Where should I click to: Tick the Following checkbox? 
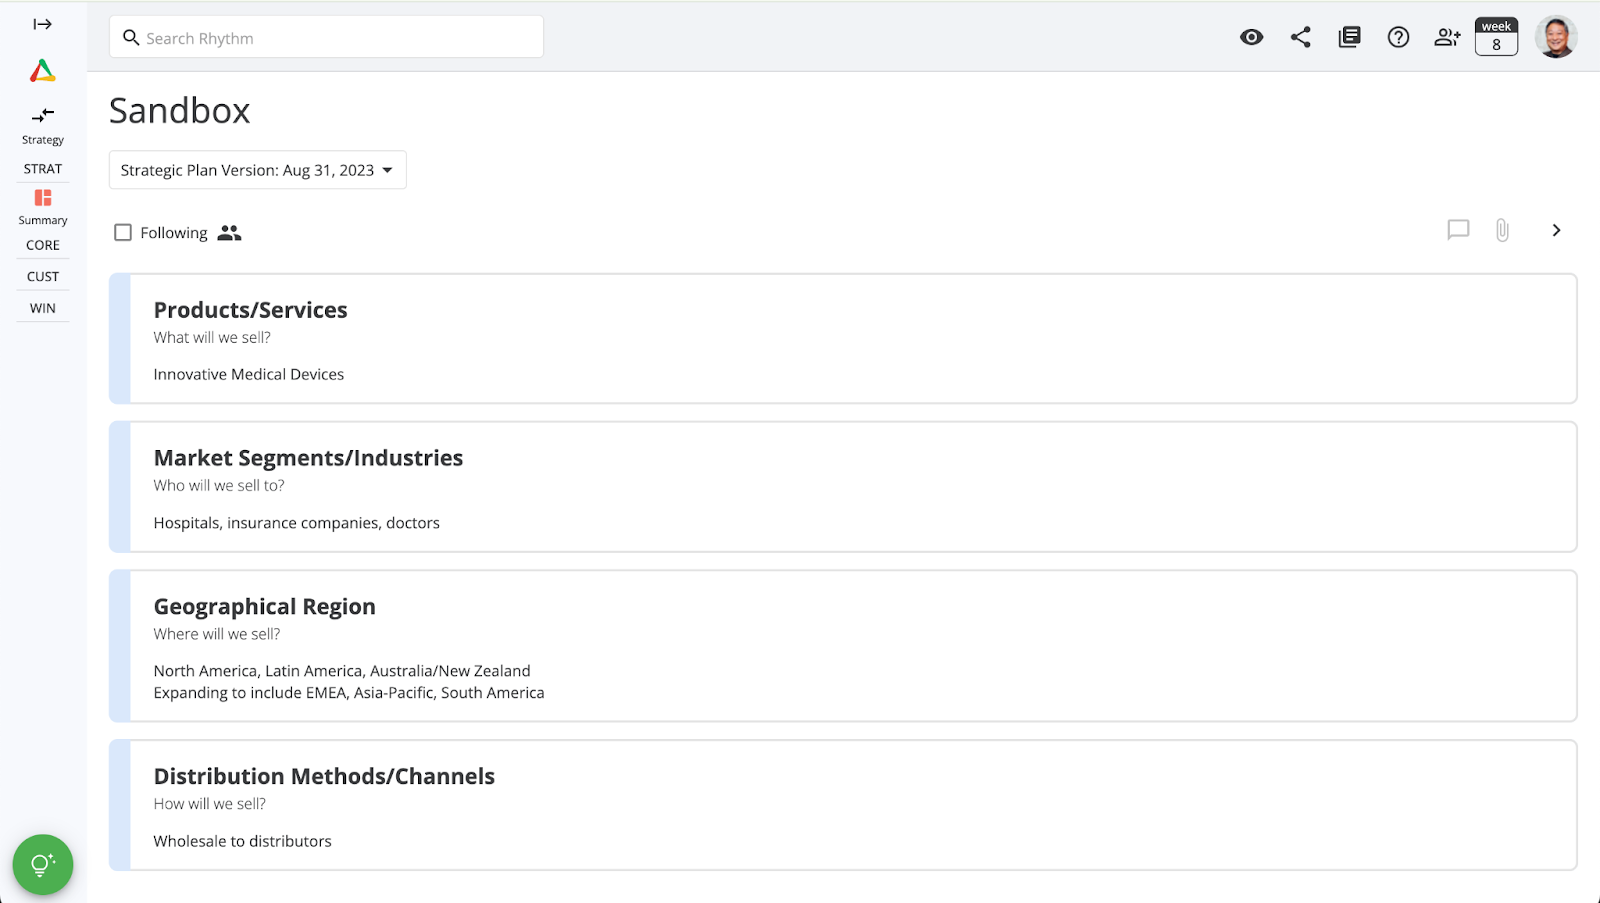[x=123, y=232]
